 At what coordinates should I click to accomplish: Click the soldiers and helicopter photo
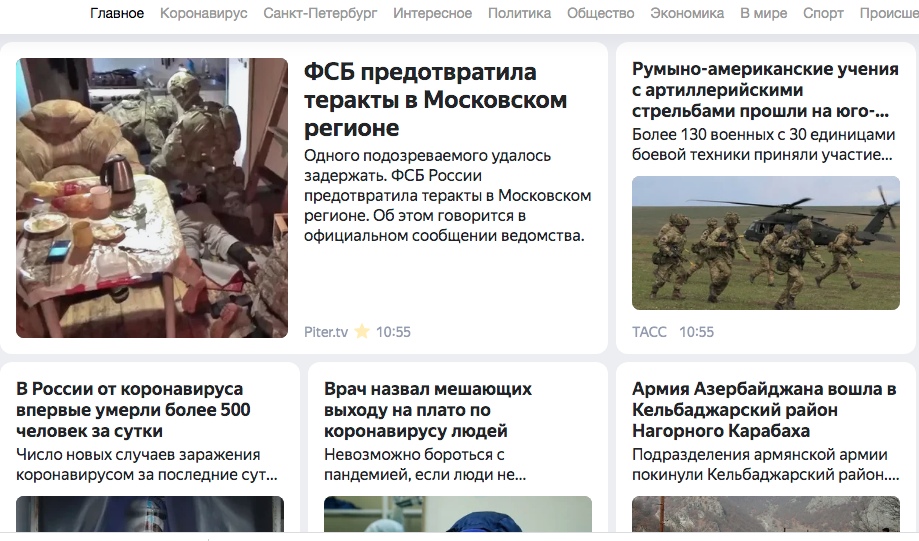[765, 243]
